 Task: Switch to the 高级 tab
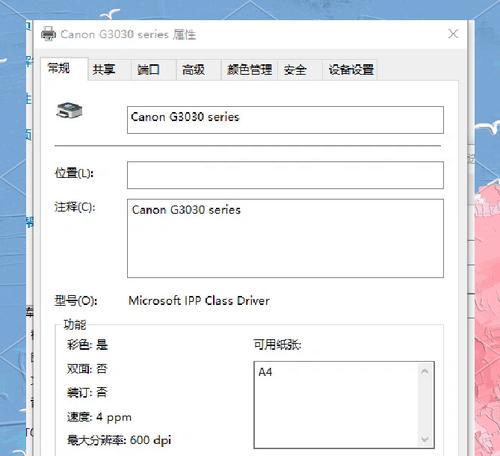click(x=199, y=70)
